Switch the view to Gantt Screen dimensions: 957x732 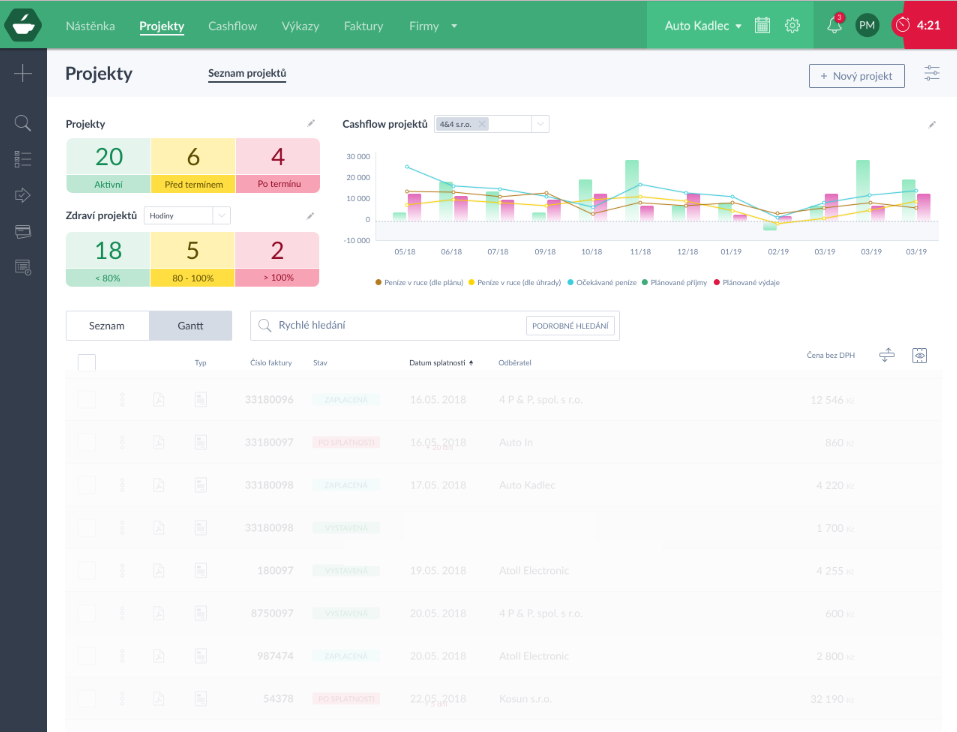point(190,326)
